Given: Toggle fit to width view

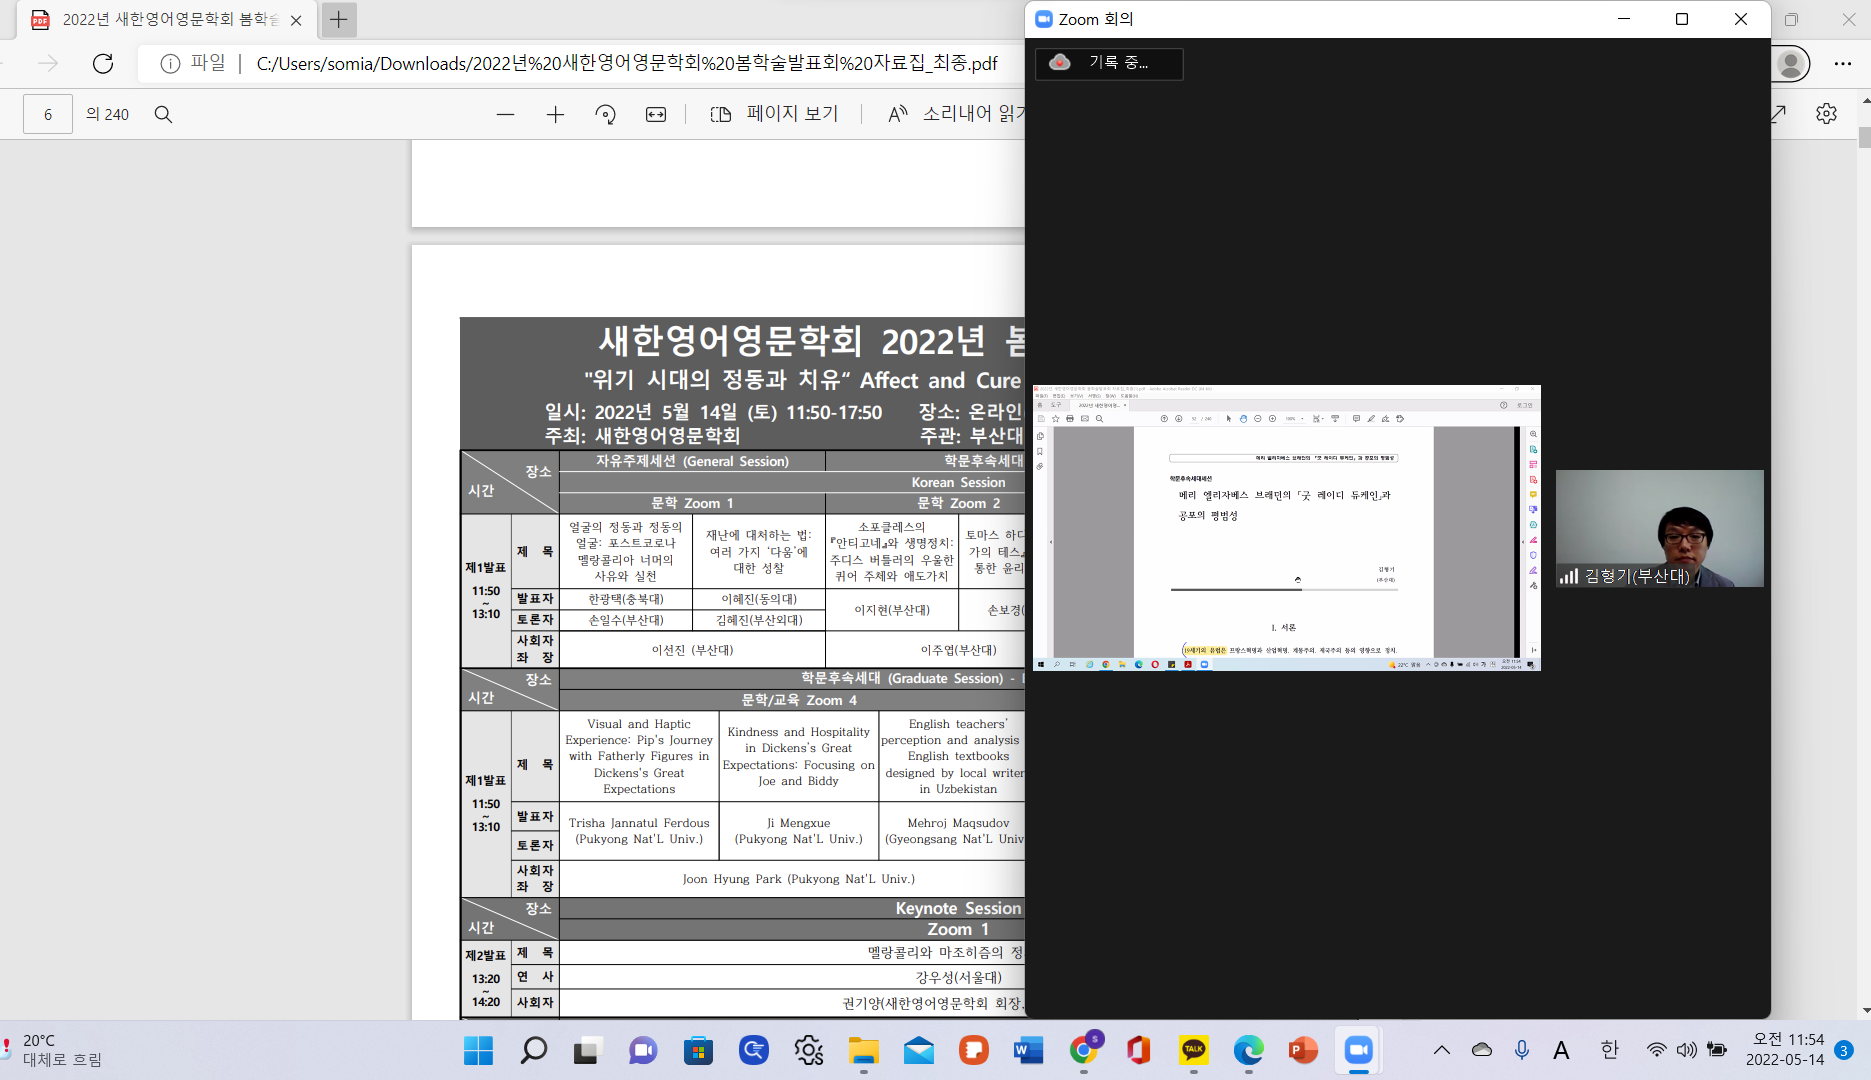Looking at the screenshot, I should [656, 115].
